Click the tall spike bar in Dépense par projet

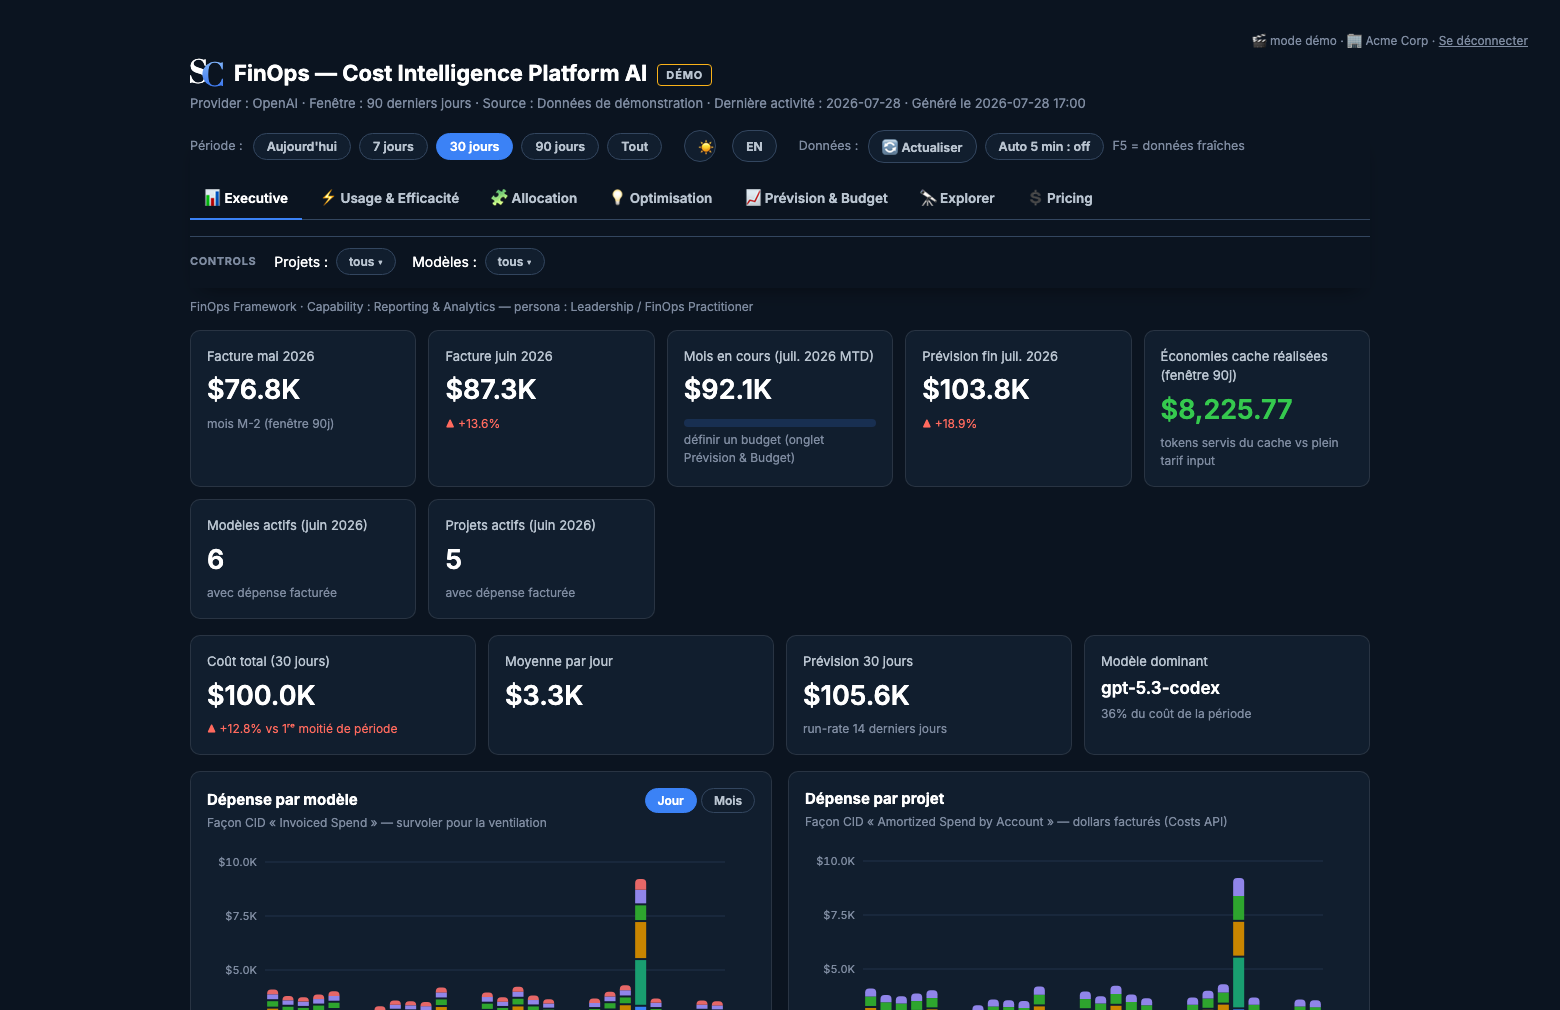[1239, 942]
